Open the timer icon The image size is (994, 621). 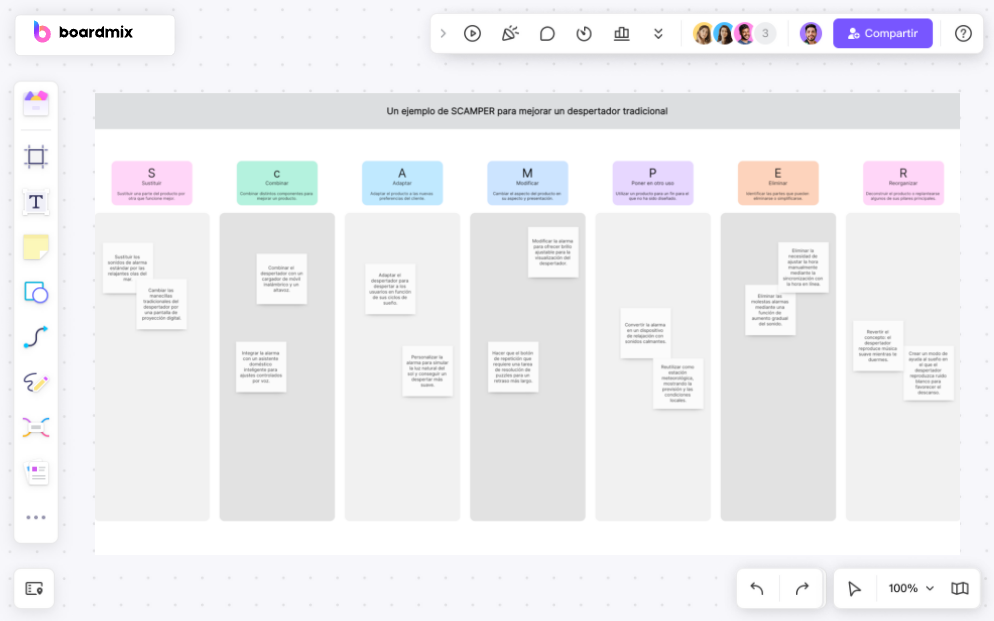(x=584, y=34)
